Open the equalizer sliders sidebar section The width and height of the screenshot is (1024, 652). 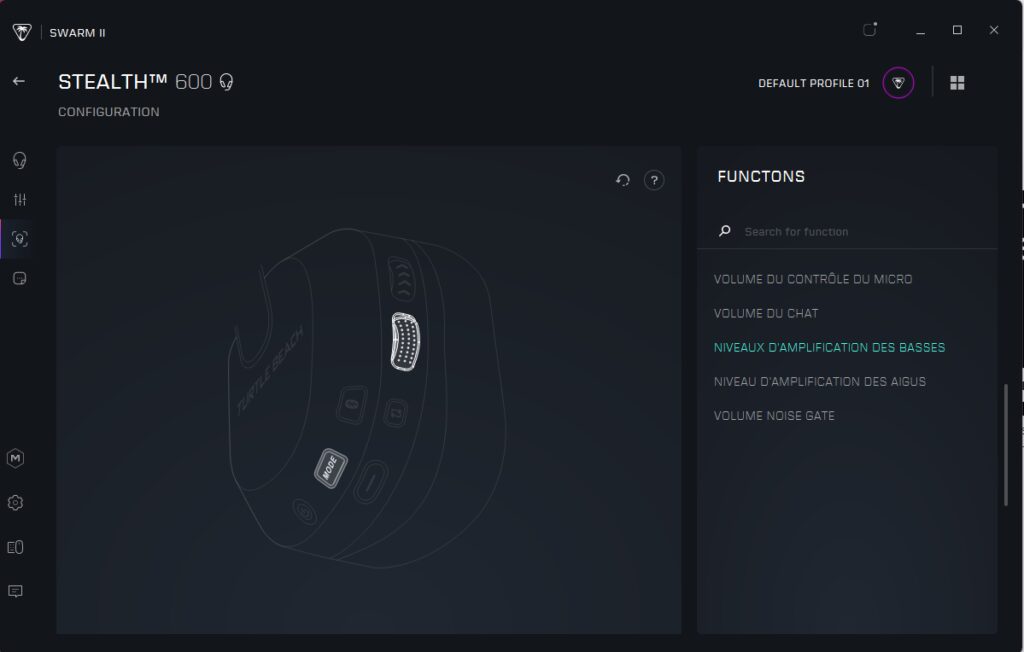tap(19, 200)
